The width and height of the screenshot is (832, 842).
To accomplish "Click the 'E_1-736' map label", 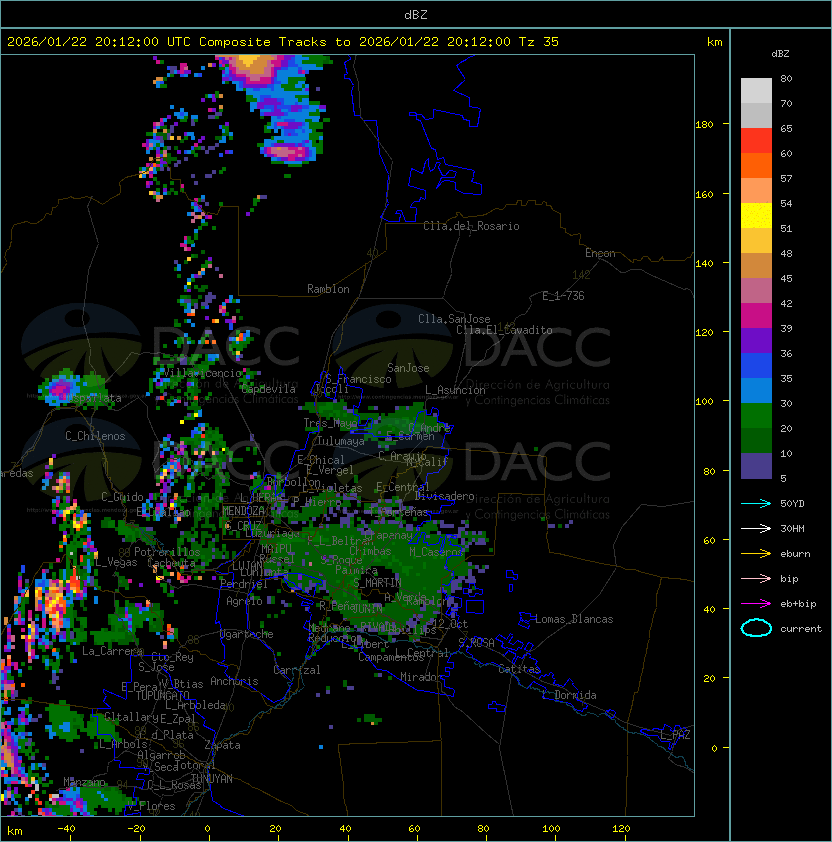I will pyautogui.click(x=563, y=296).
